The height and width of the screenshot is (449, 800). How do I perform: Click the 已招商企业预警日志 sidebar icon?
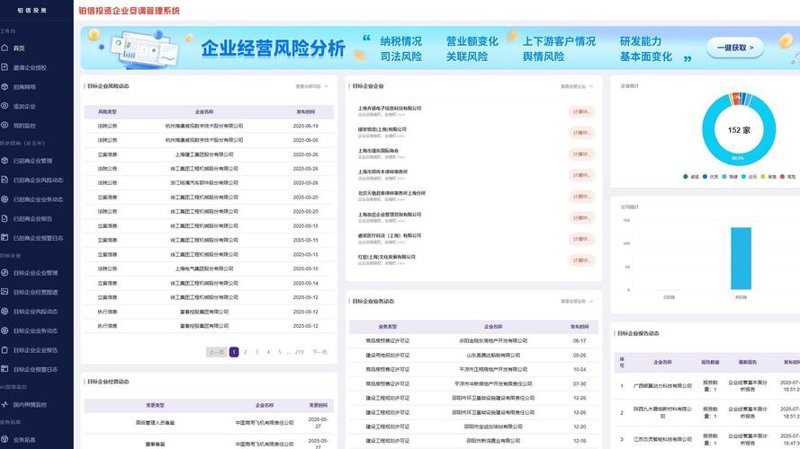coord(5,237)
